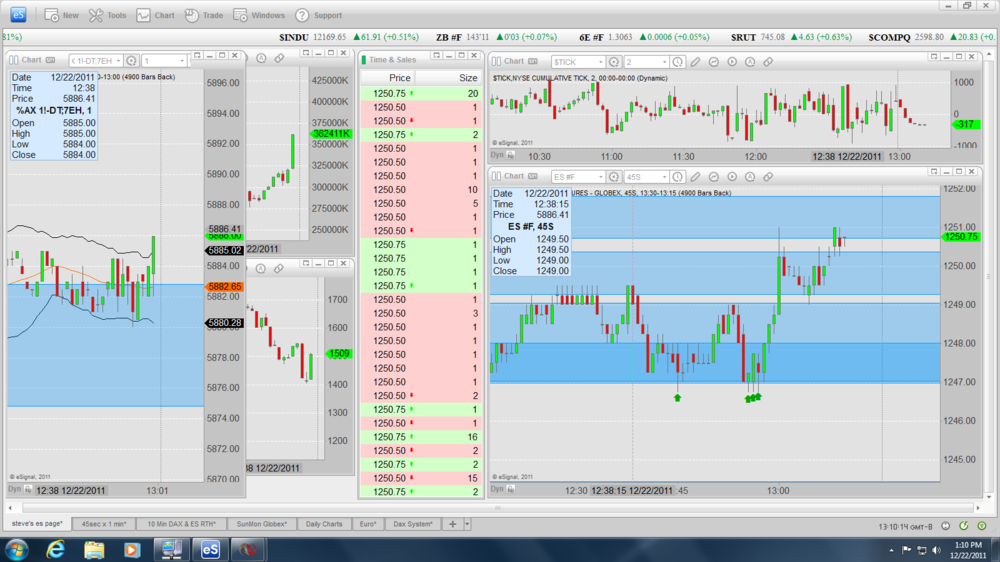This screenshot has width=1000, height=562.
Task: Click the play replay icon in the ES #F chart
Action: pyautogui.click(x=732, y=177)
